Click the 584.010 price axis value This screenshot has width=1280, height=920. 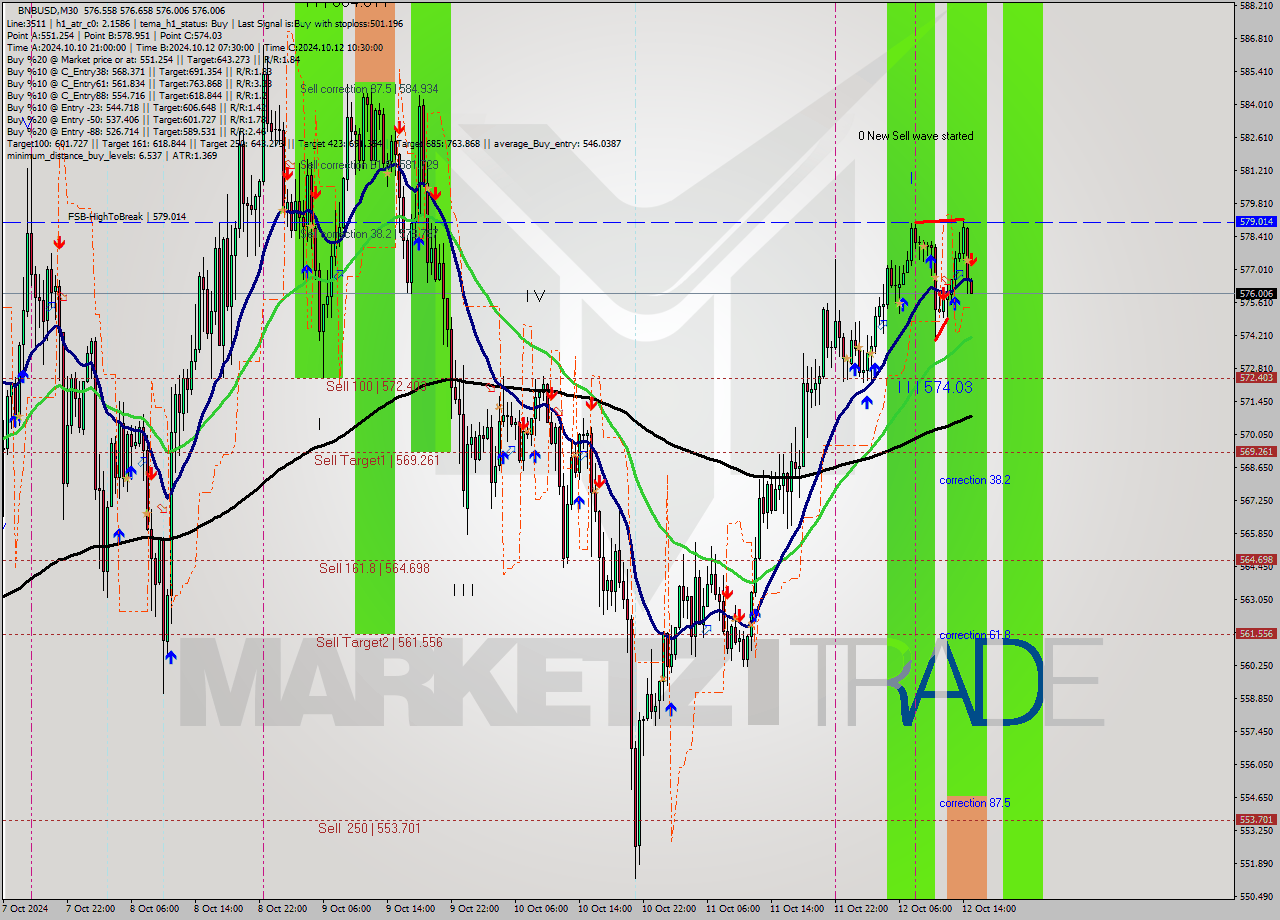coord(1256,104)
